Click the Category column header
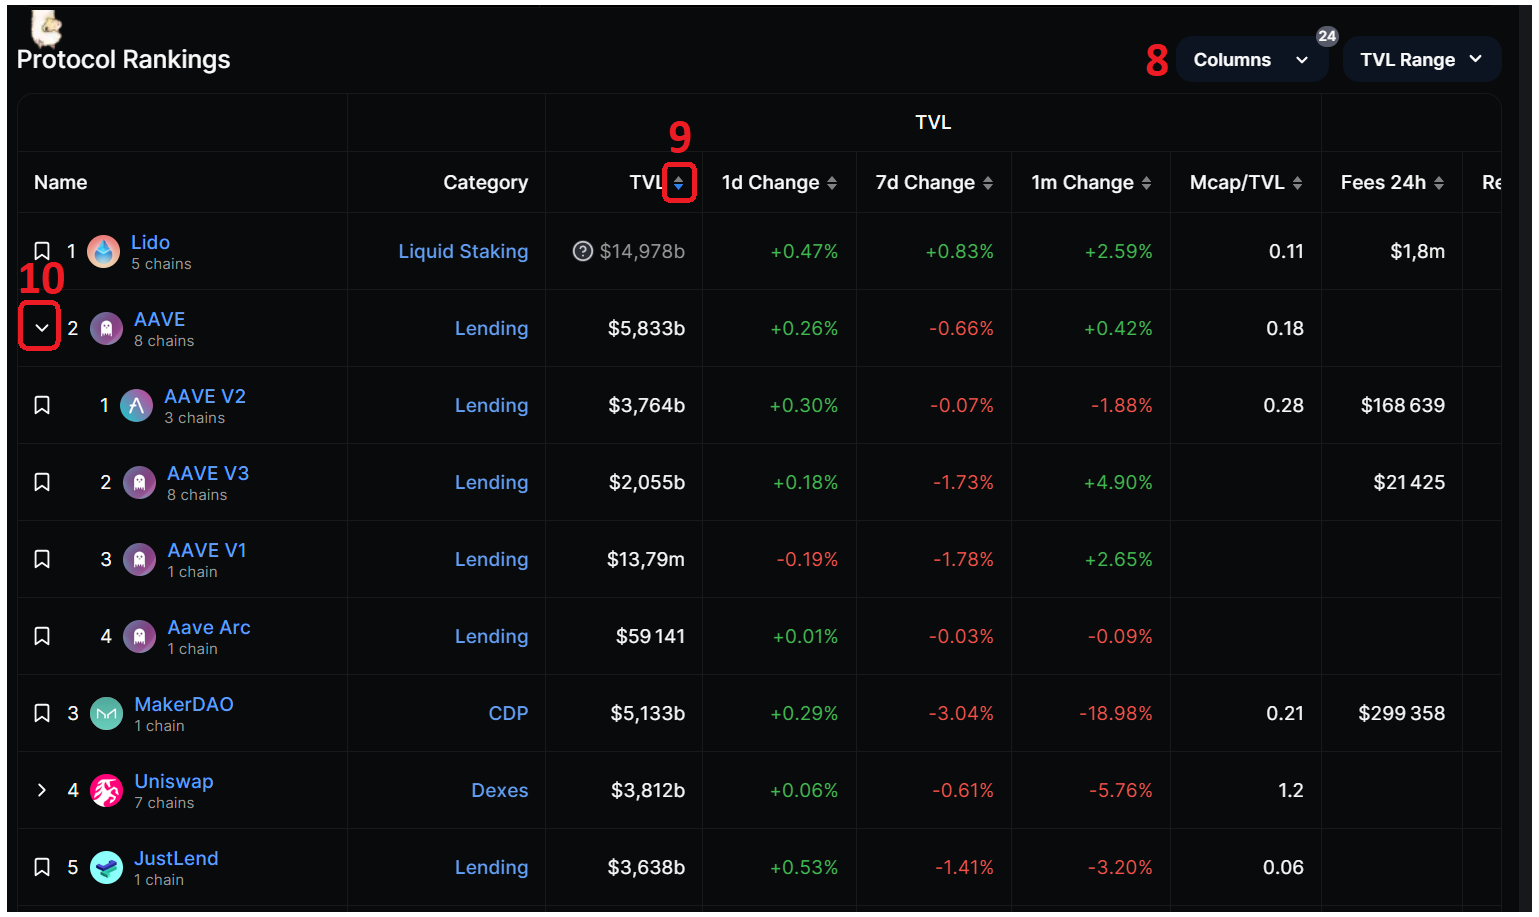Image resolution: width=1539 pixels, height=917 pixels. click(x=486, y=182)
